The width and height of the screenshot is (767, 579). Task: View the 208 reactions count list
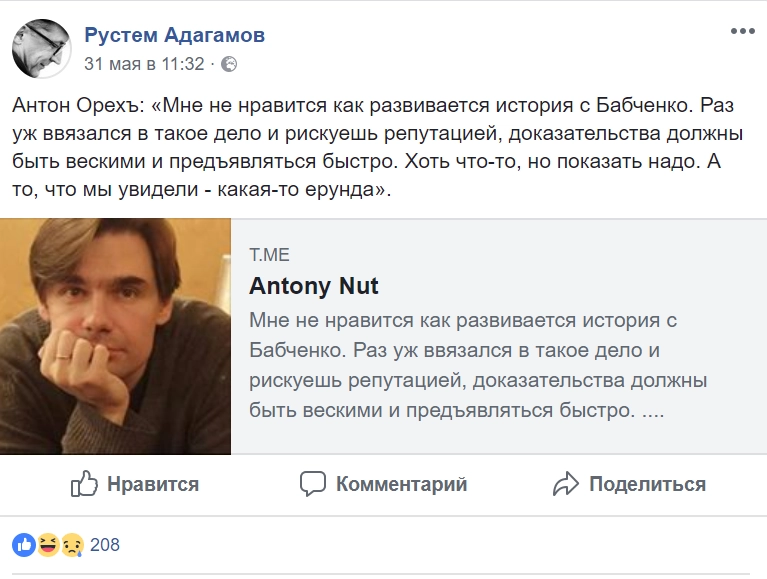[x=104, y=545]
